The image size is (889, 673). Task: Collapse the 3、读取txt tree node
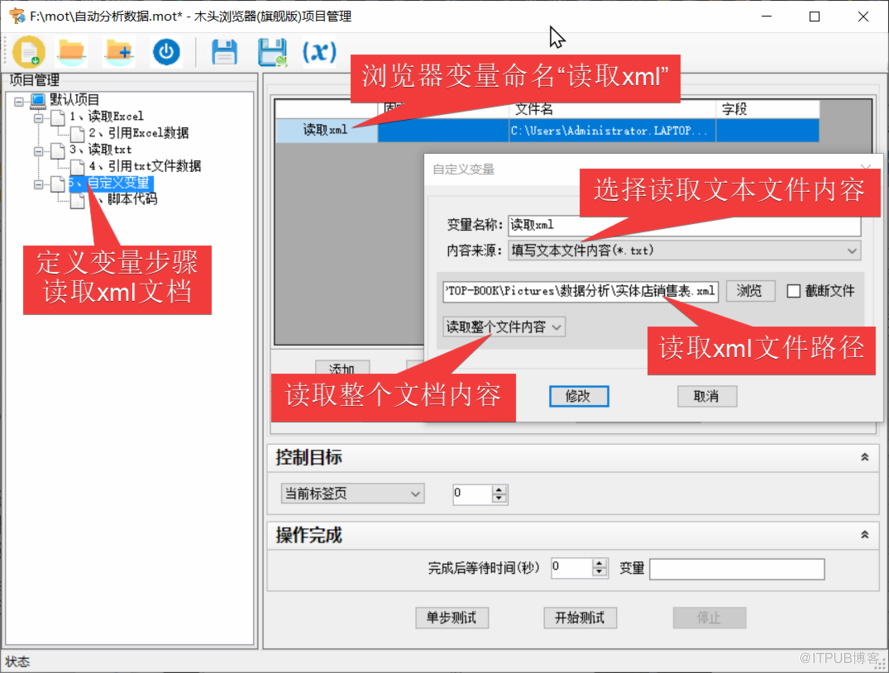pyautogui.click(x=38, y=151)
